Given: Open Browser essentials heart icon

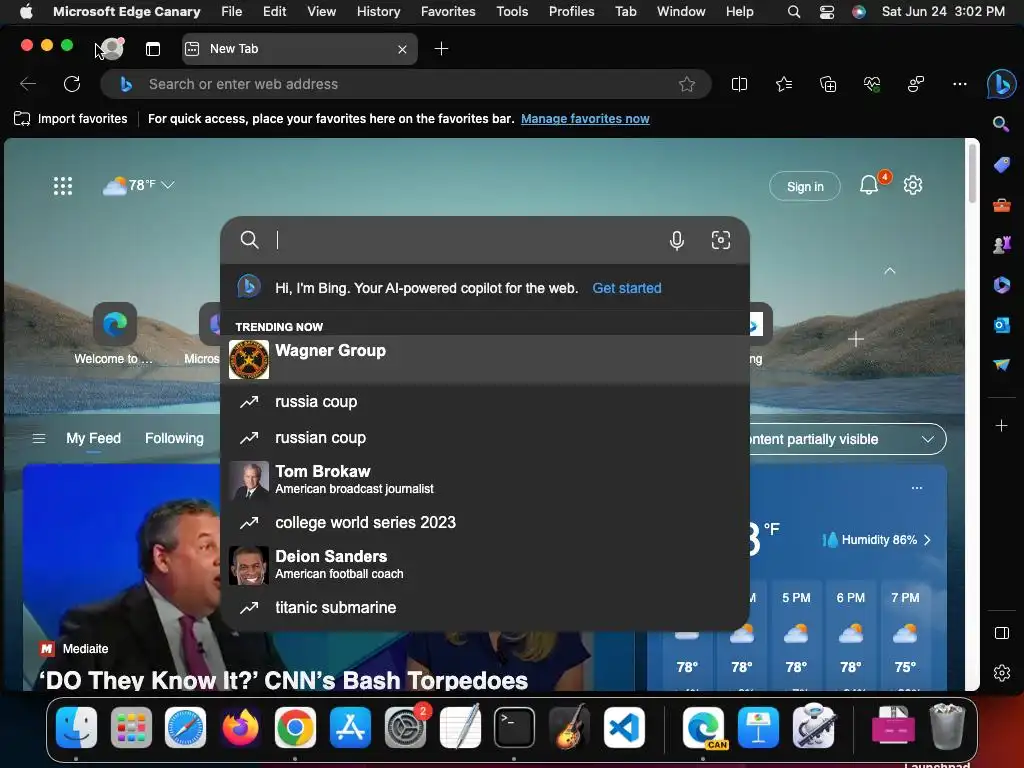Looking at the screenshot, I should [872, 84].
